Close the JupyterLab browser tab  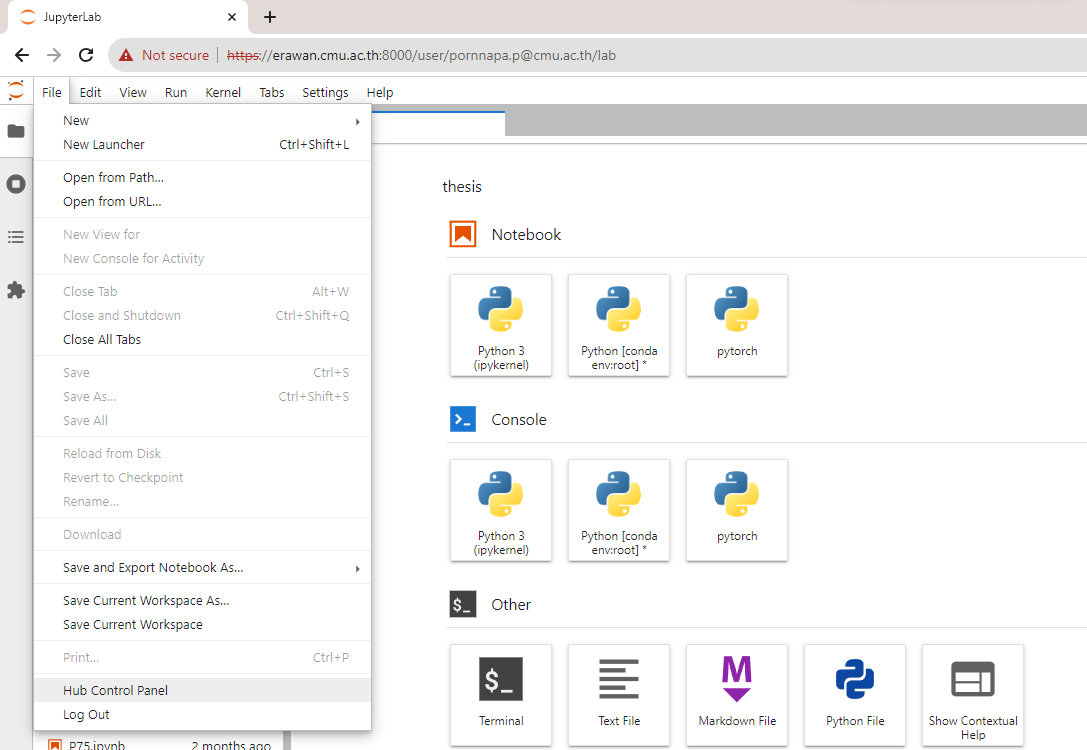[232, 17]
